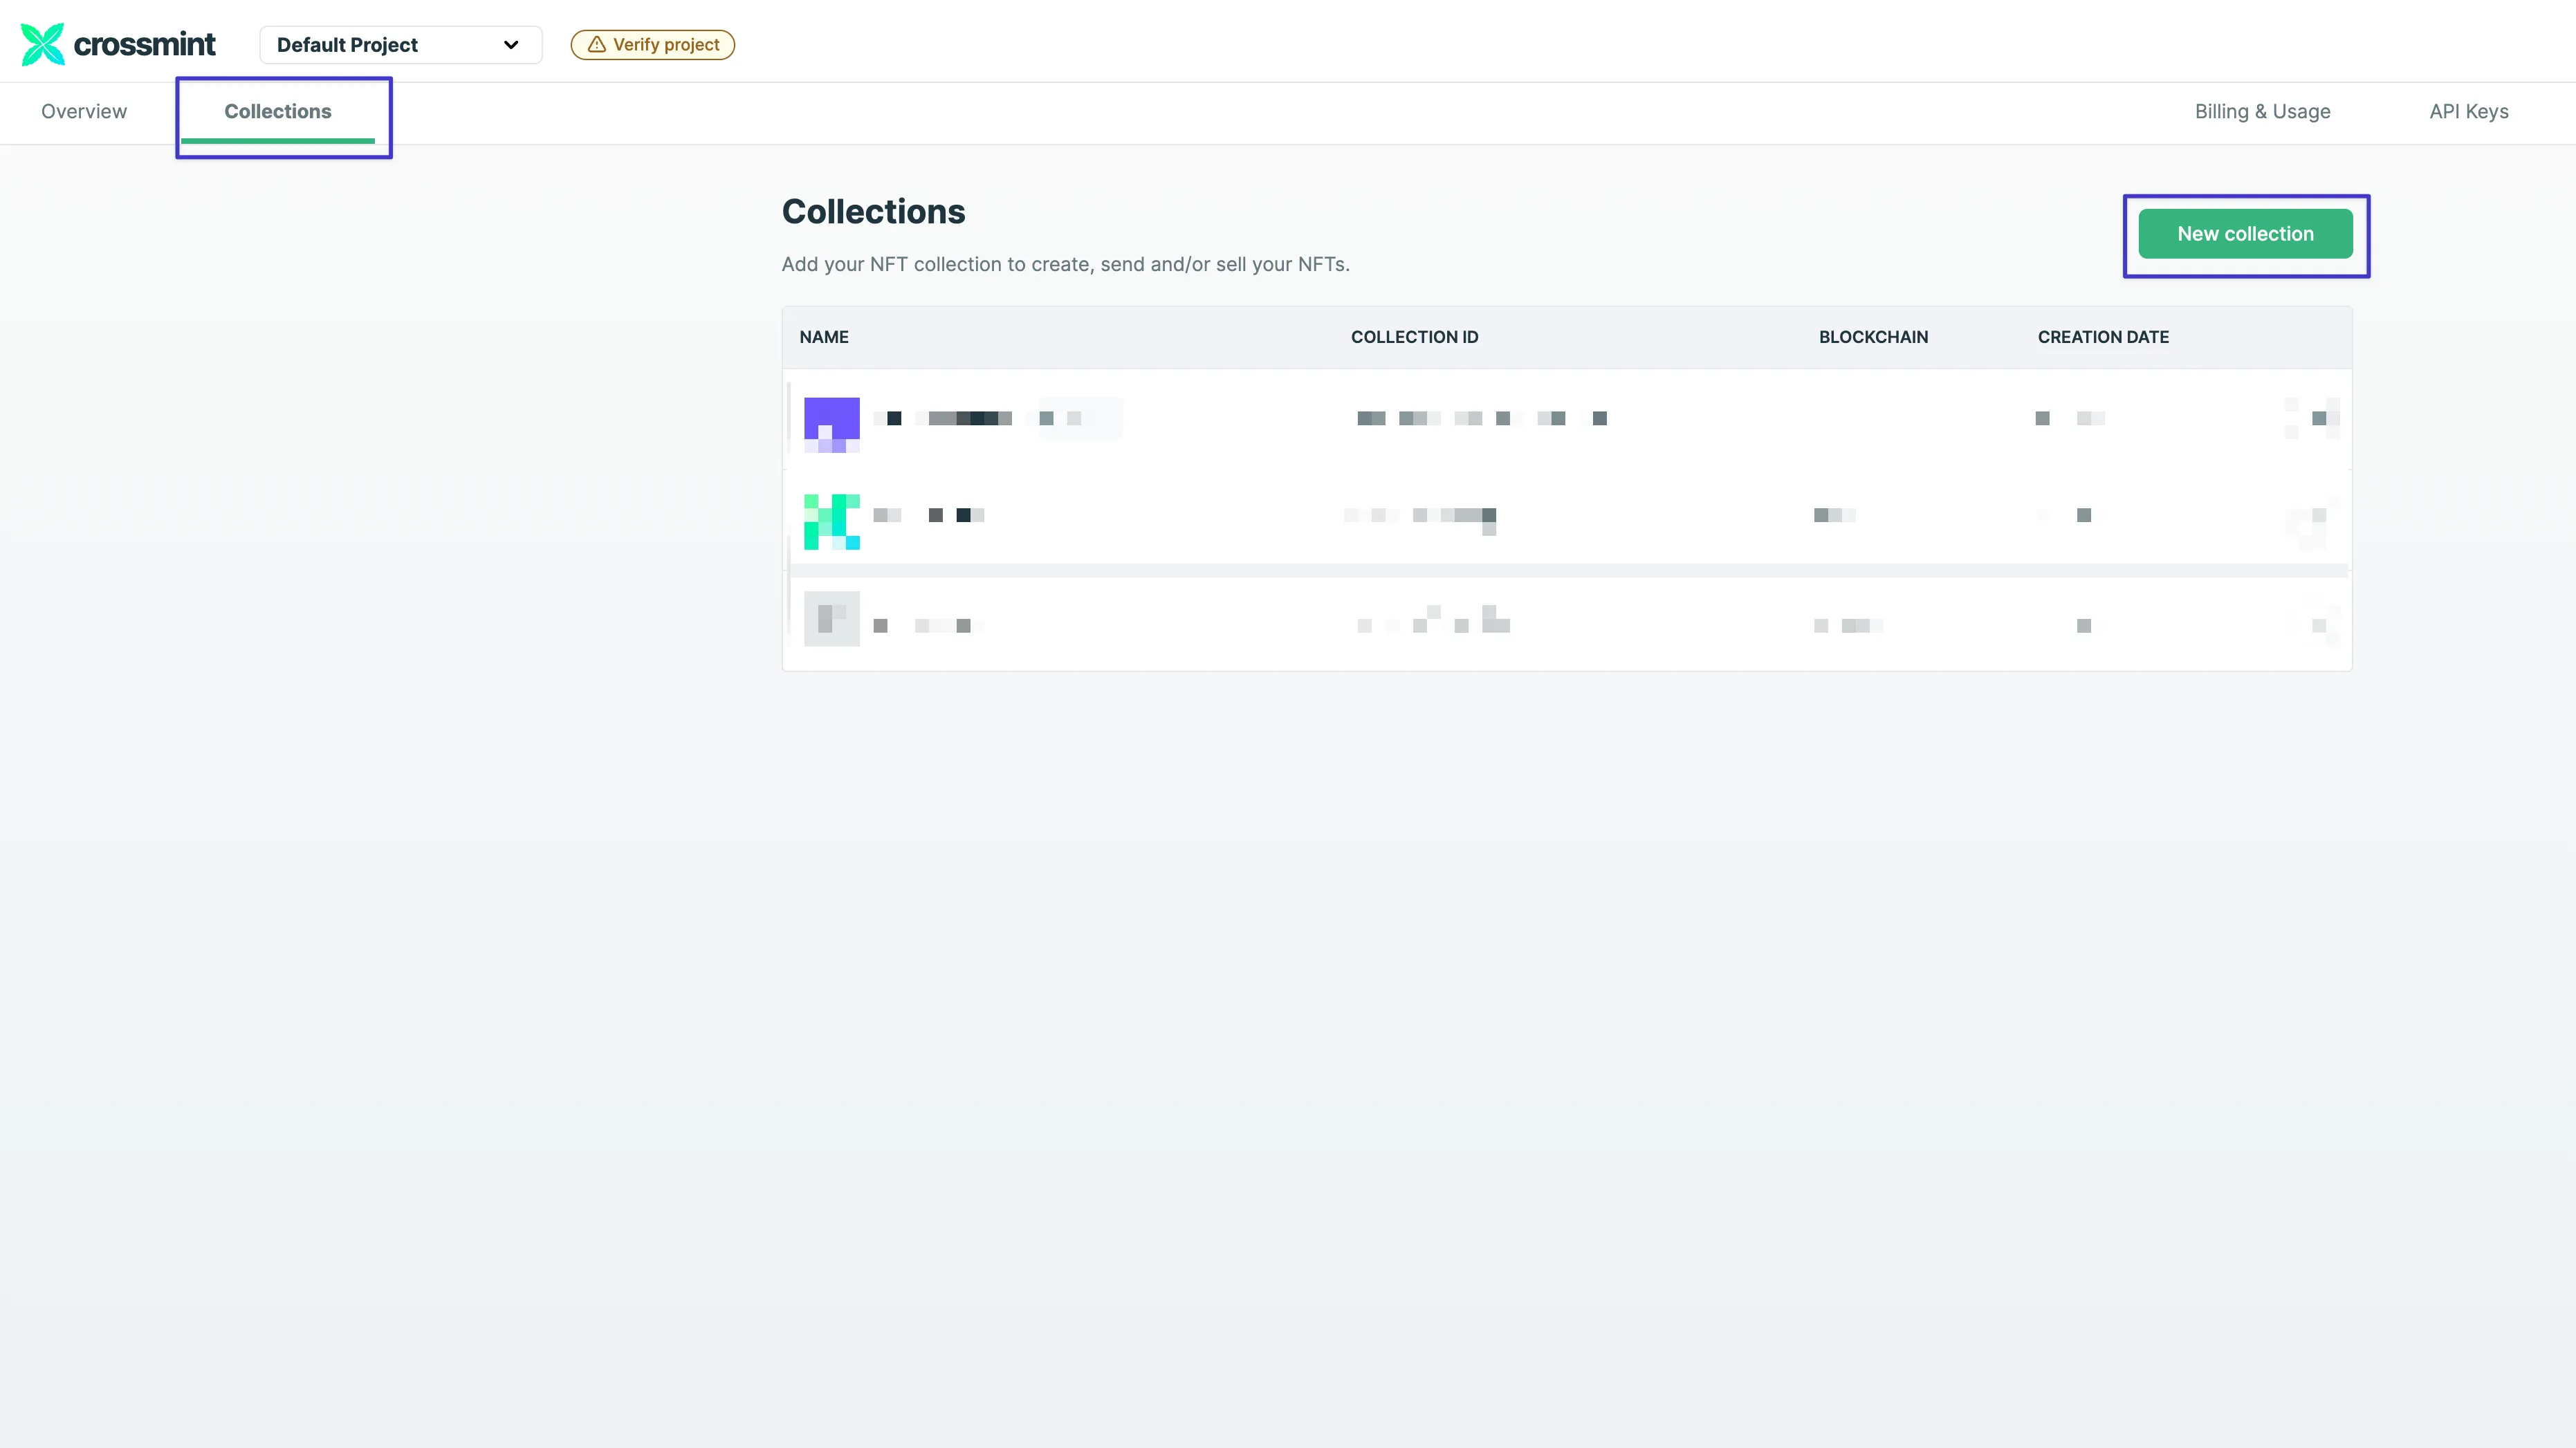Select the green collection thumbnail icon

(x=831, y=520)
